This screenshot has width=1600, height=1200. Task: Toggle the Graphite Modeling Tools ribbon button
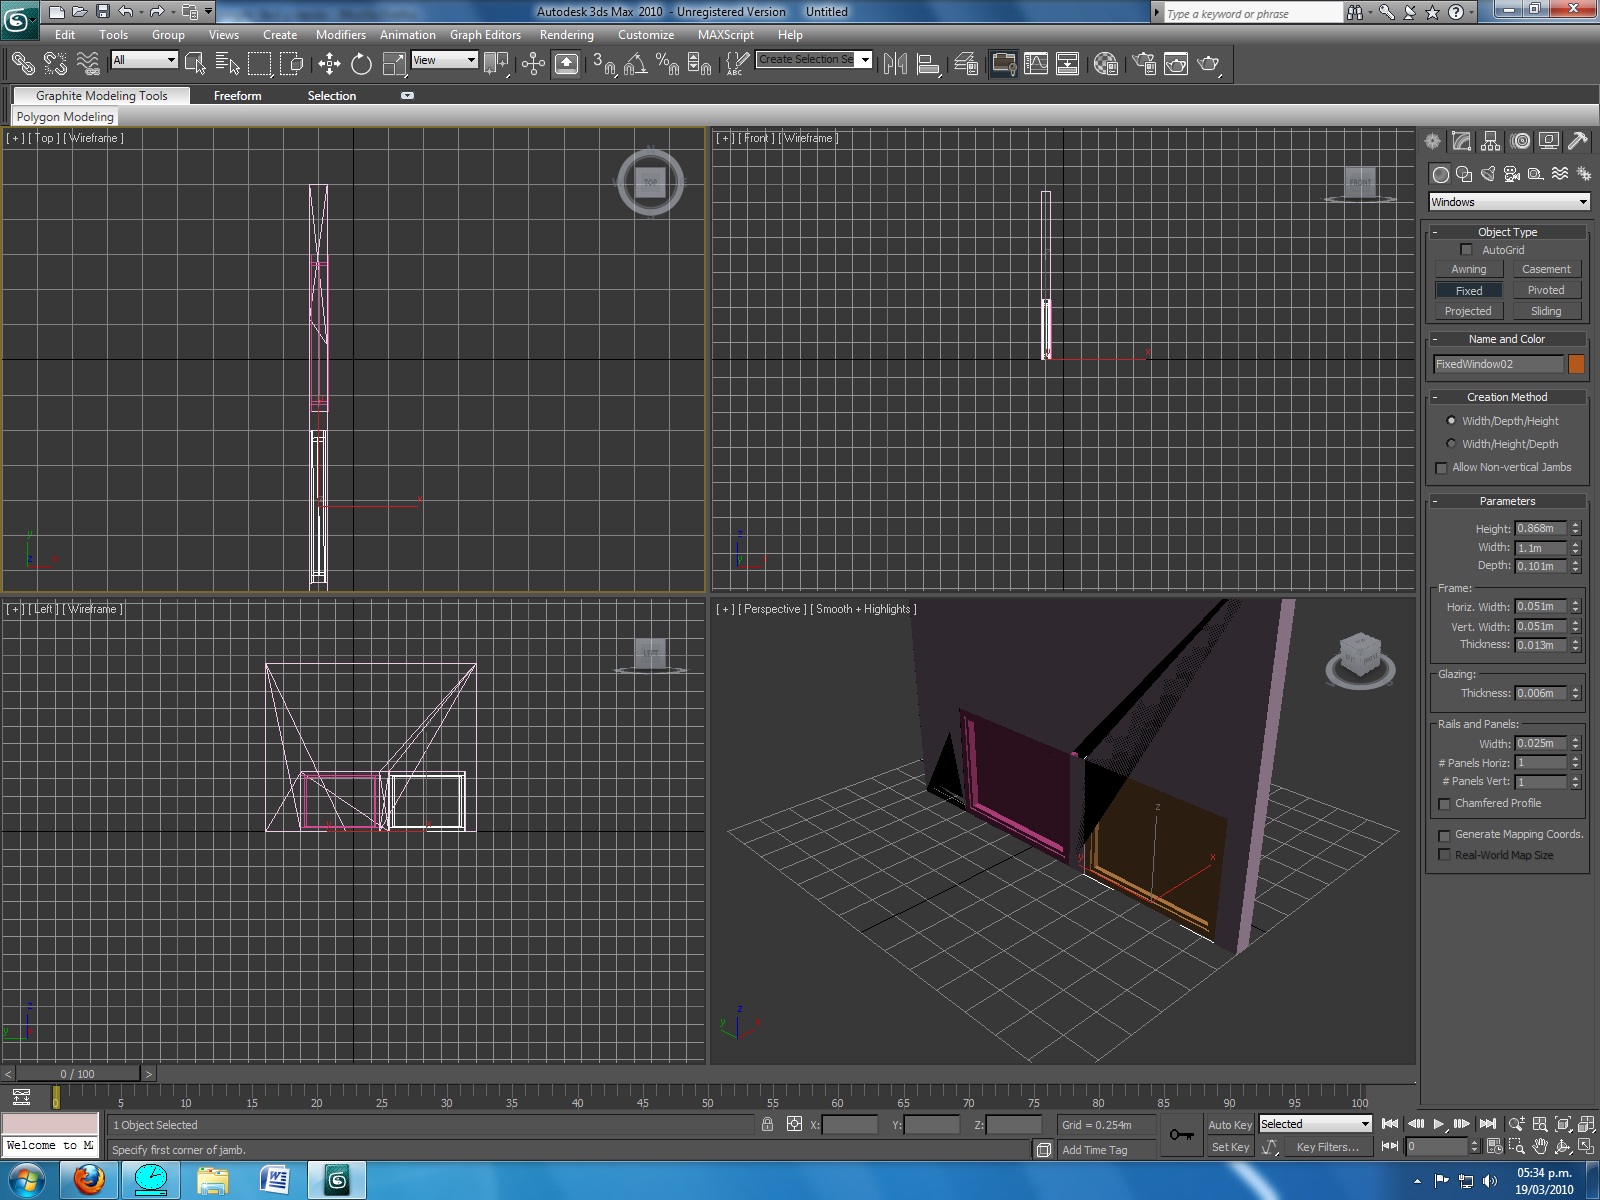pyautogui.click(x=102, y=96)
